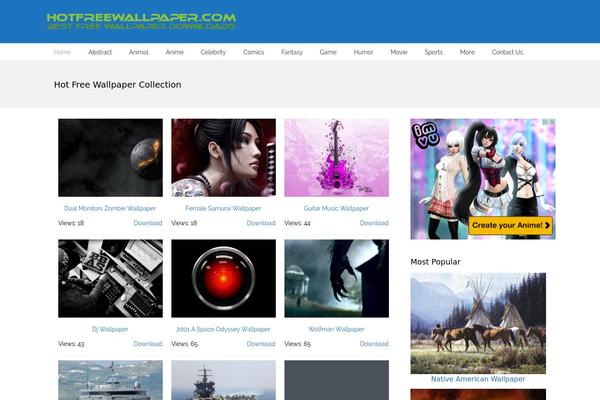Click the Most Popular sidebar heading
This screenshot has height=400, width=600.
click(435, 262)
